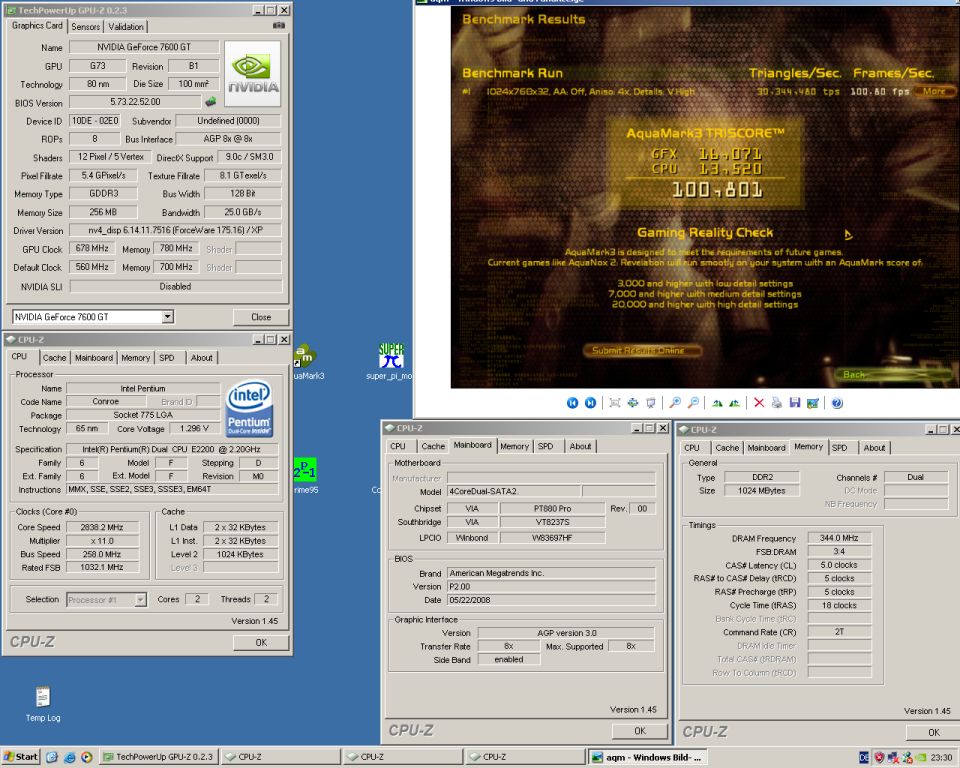
Task: Switch to aqm - Windows Bild taskbar button
Action: (x=648, y=758)
